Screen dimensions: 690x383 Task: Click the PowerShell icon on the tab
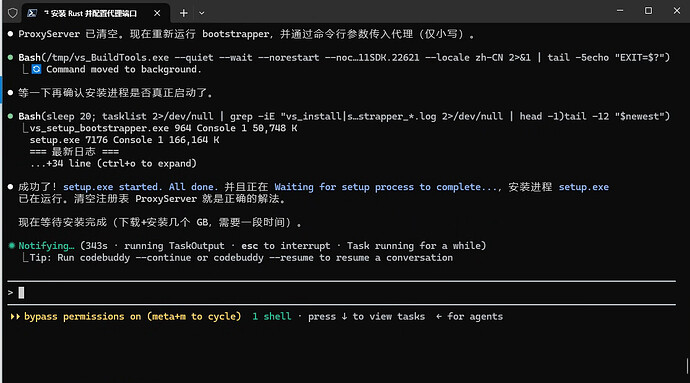point(32,13)
